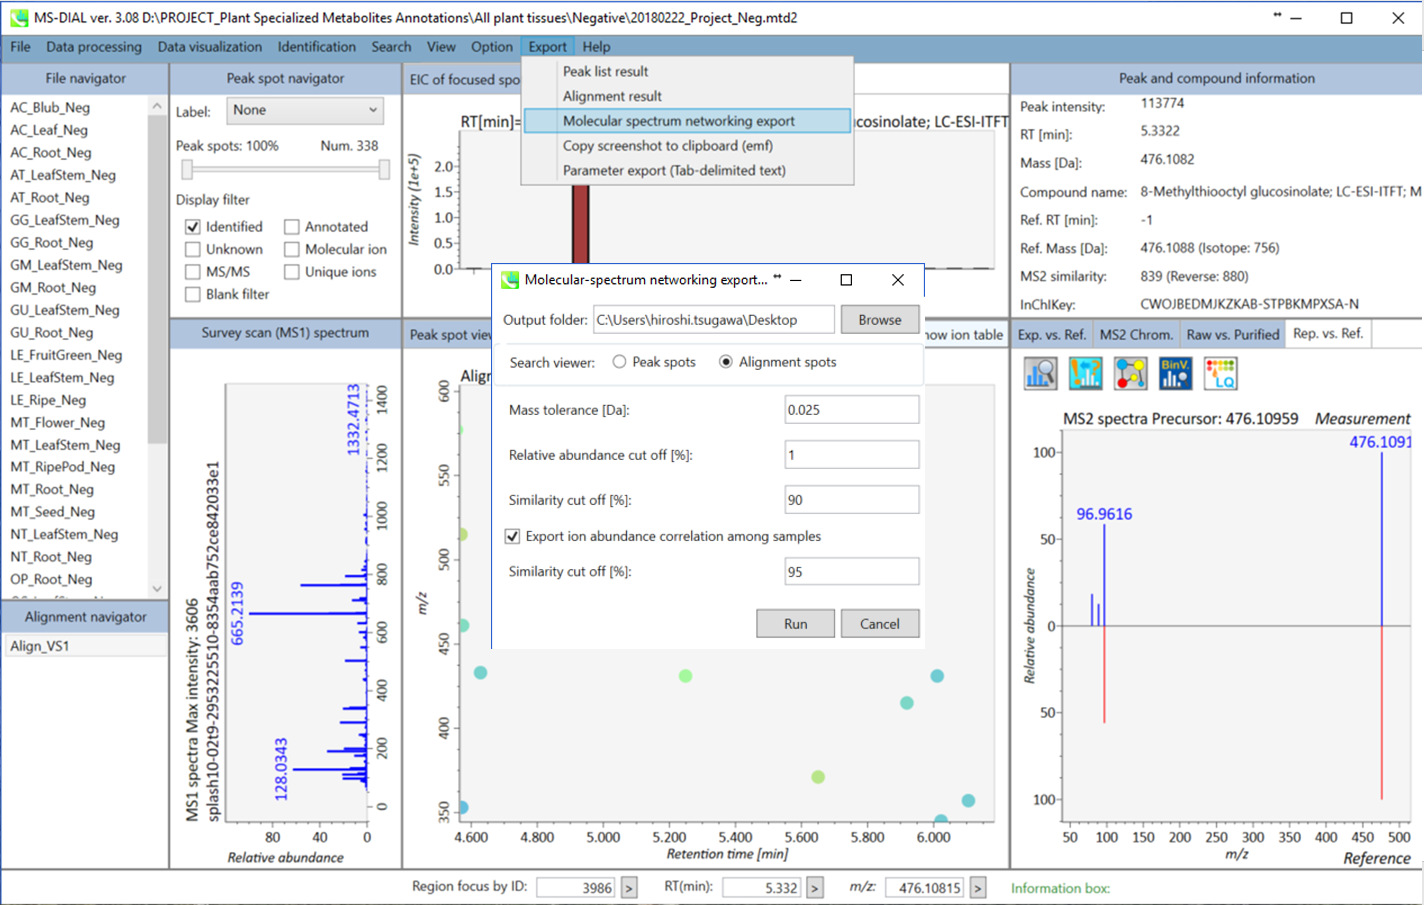Screen dimensions: 1424x905
Task: Click the right handle of Peak spots slider
Action: [x=384, y=170]
